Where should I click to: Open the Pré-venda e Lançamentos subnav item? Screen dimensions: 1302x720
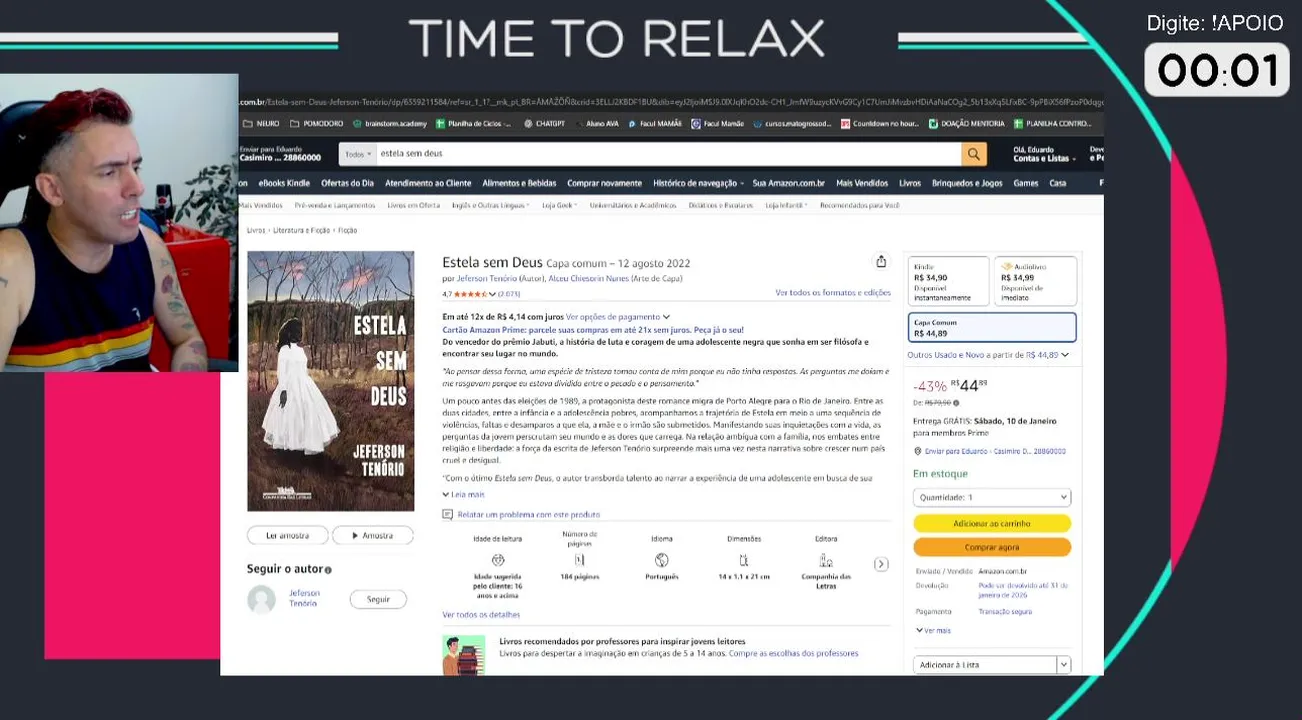335,205
